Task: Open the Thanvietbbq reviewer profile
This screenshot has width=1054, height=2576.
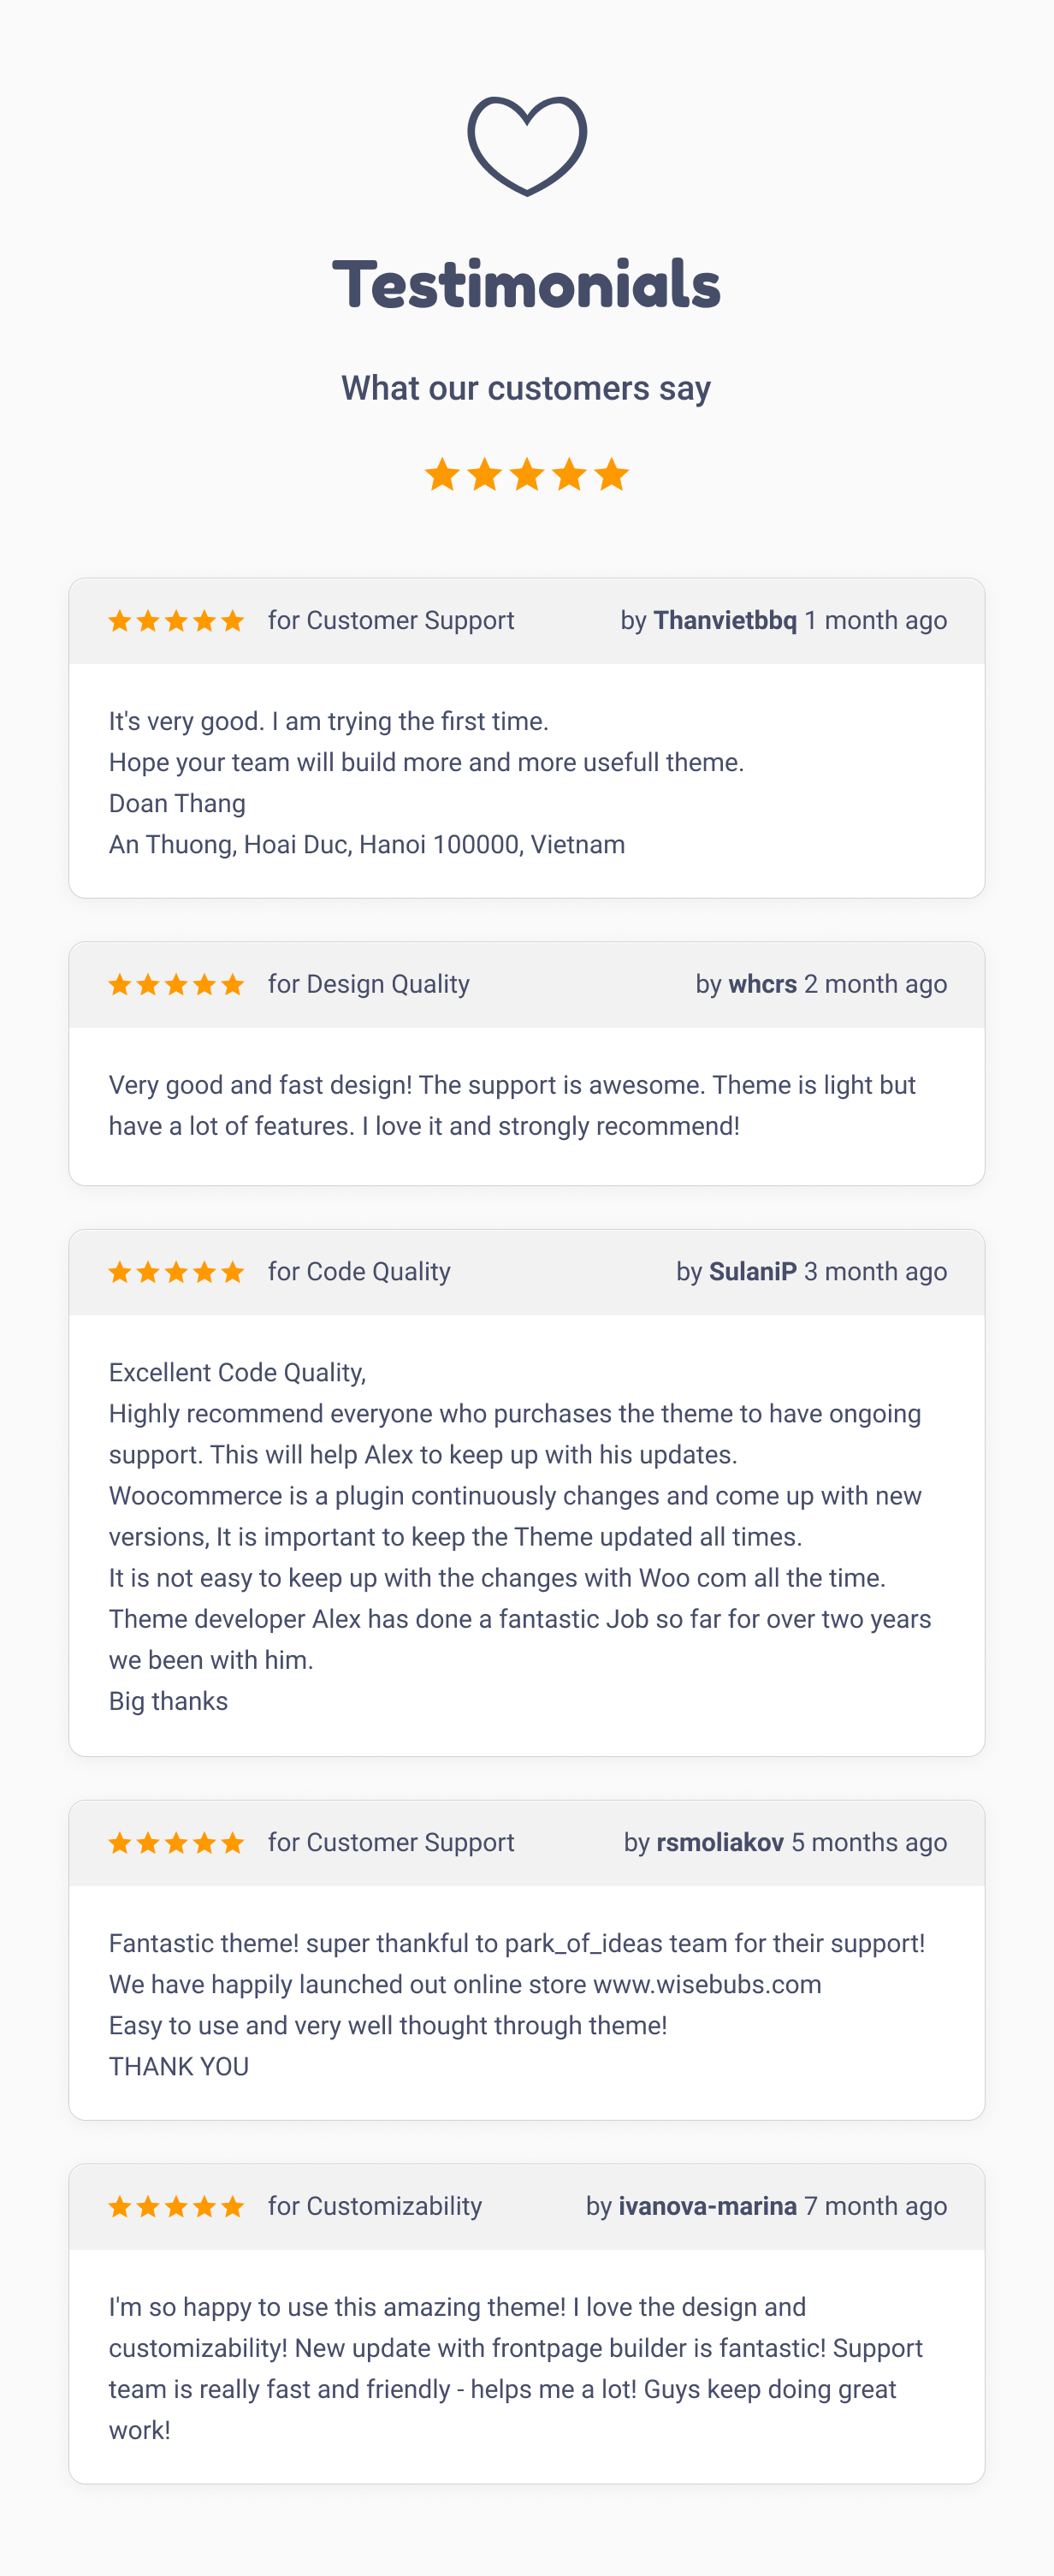Action: pos(725,621)
